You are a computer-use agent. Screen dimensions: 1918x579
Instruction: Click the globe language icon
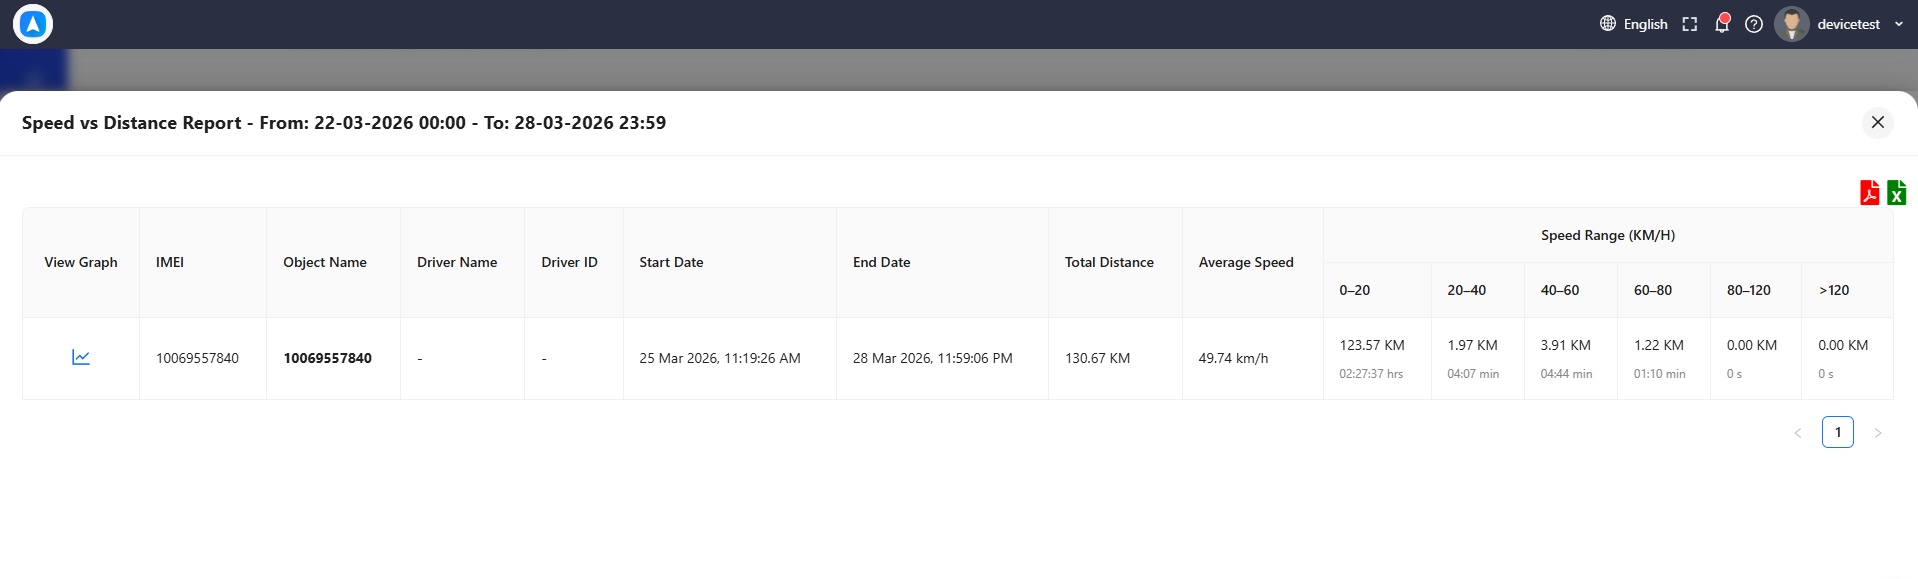pyautogui.click(x=1608, y=23)
